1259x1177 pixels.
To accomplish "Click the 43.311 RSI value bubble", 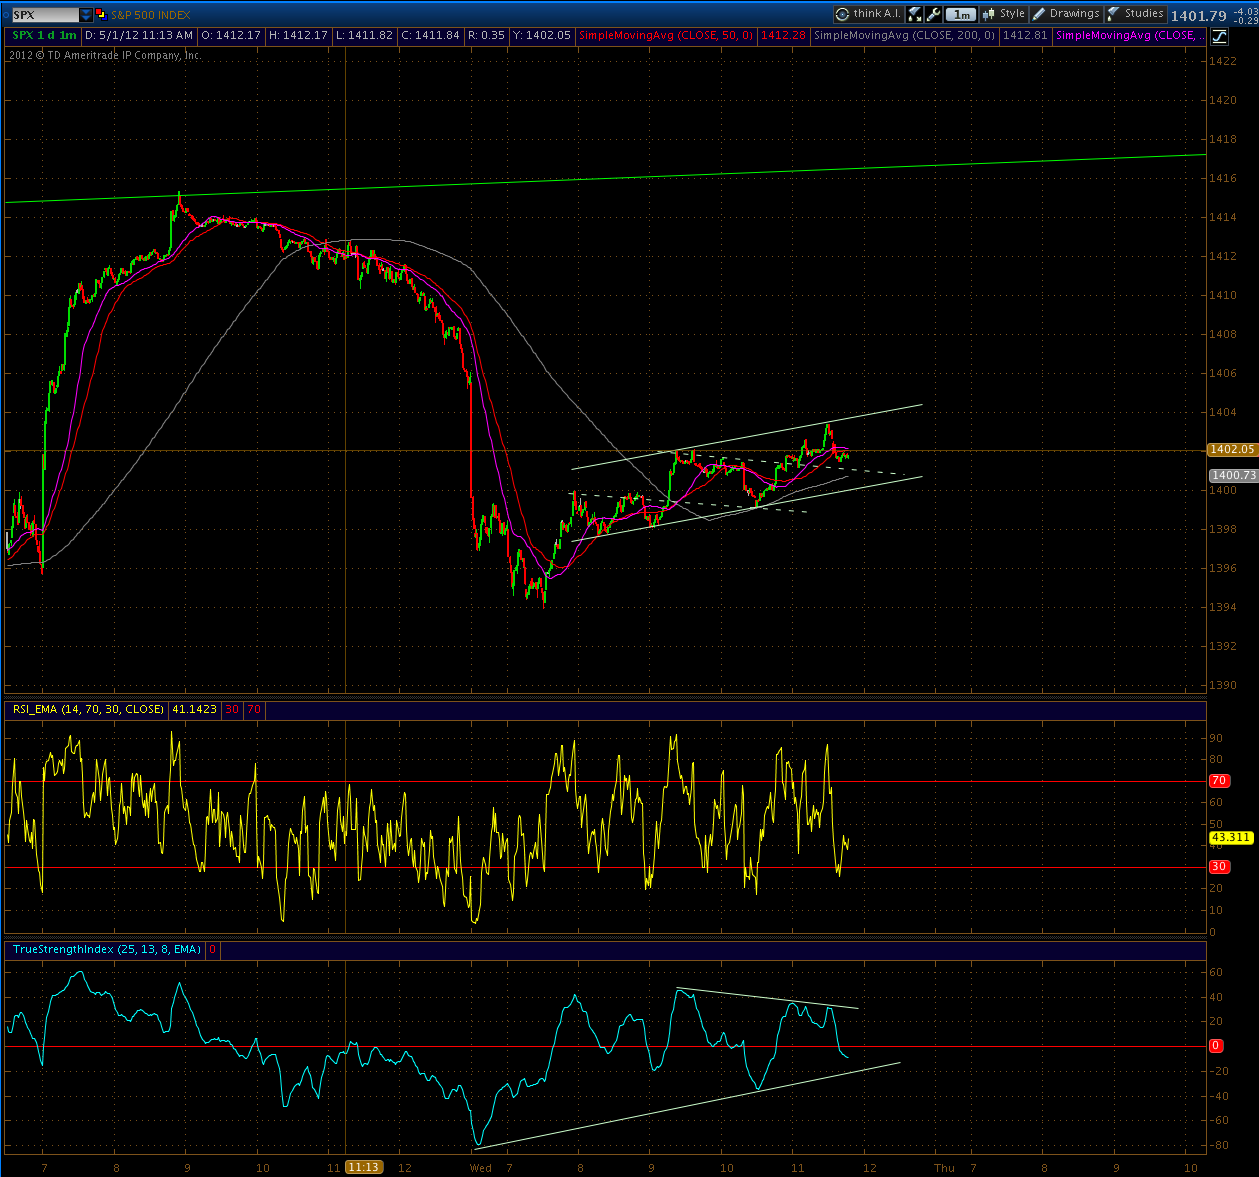I will click(1231, 837).
